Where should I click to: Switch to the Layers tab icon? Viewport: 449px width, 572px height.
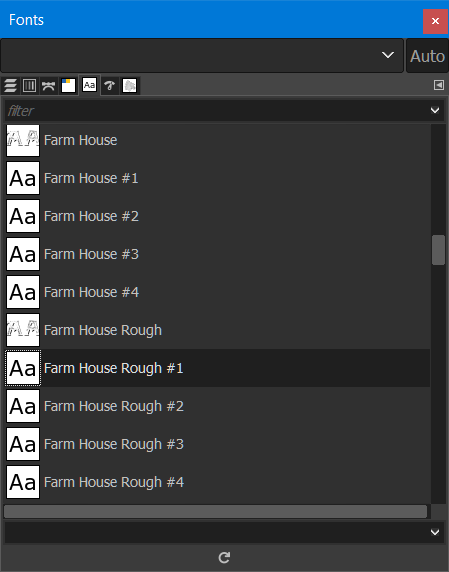[11, 86]
